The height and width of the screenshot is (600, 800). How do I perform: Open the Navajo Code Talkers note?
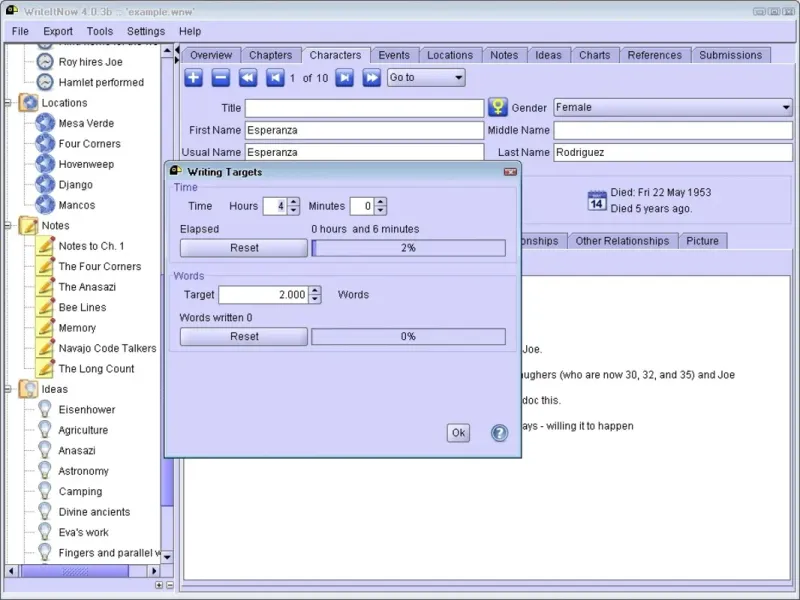click(x=108, y=348)
